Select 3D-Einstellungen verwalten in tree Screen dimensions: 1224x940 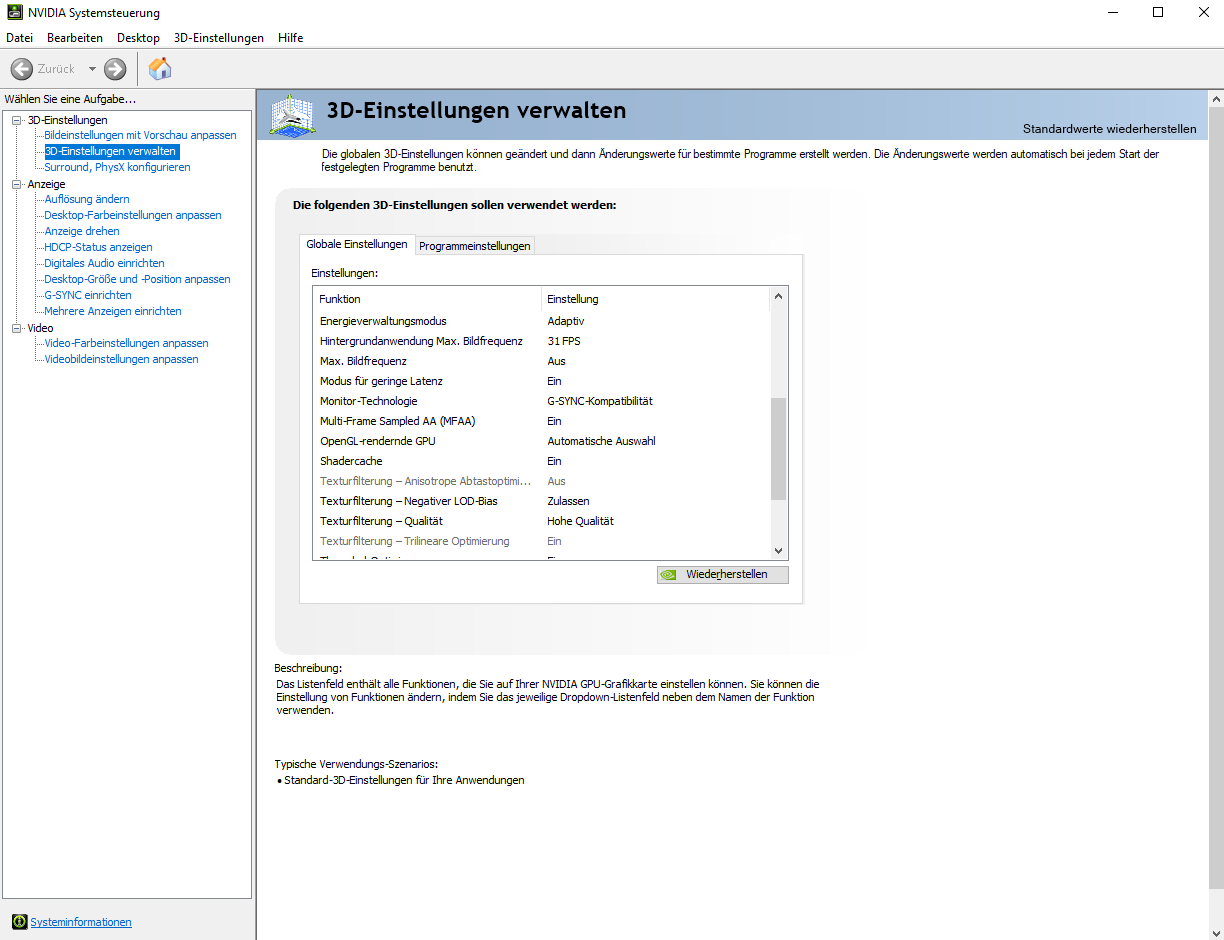(110, 151)
